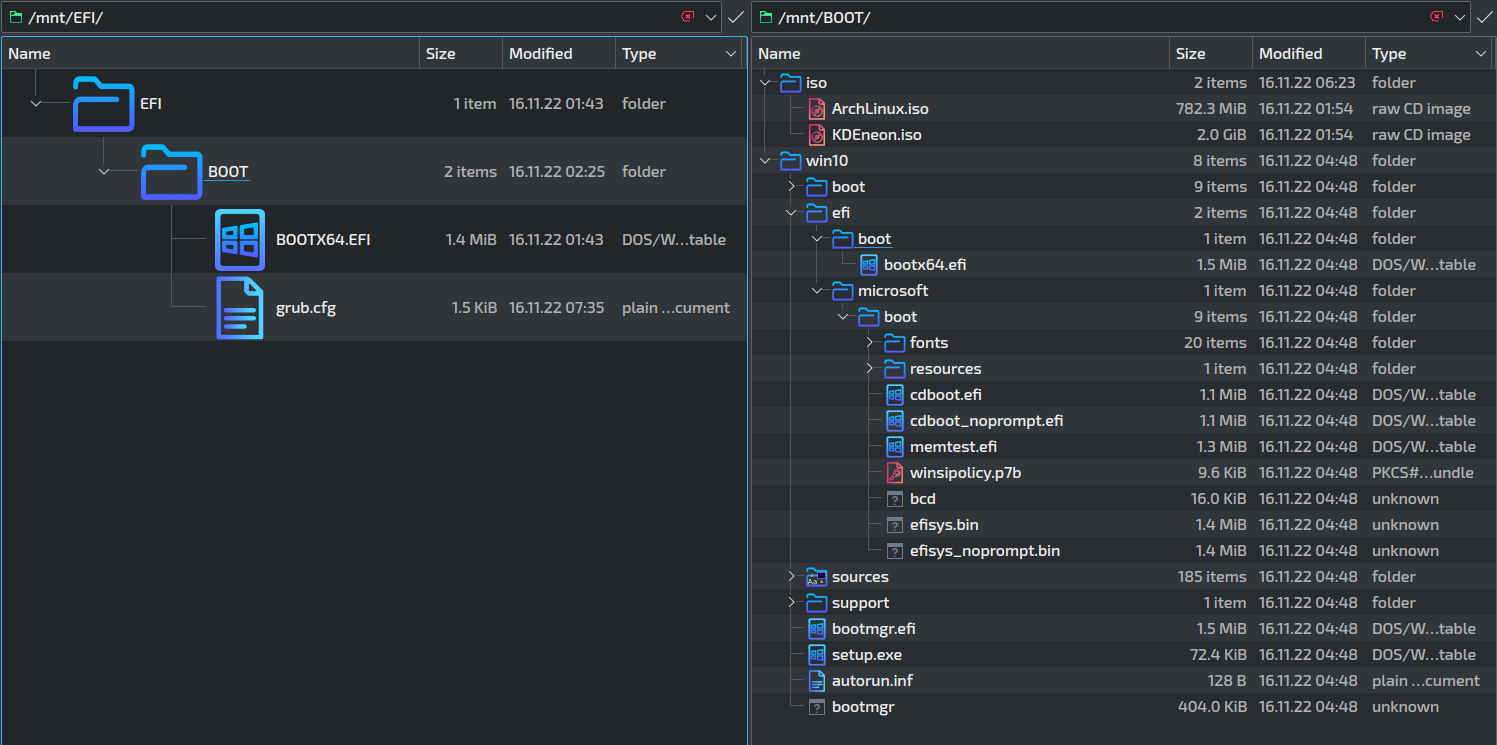Image resolution: width=1497 pixels, height=745 pixels.
Task: Select the boot folder under microsoft
Action: coord(1123,317)
